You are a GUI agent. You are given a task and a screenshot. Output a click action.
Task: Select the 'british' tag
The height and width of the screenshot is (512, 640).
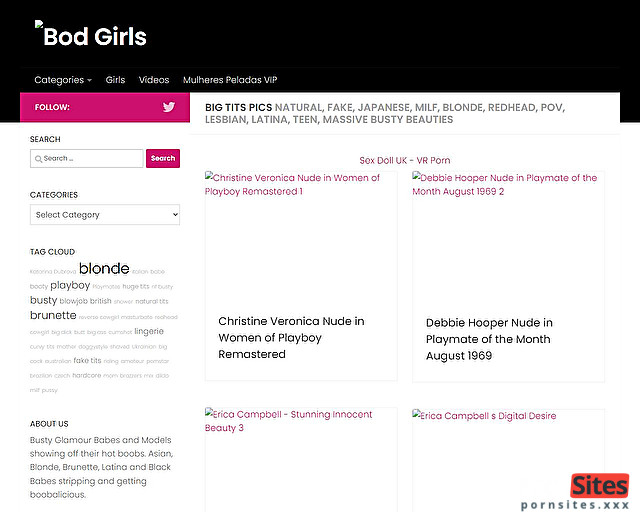coord(100,301)
